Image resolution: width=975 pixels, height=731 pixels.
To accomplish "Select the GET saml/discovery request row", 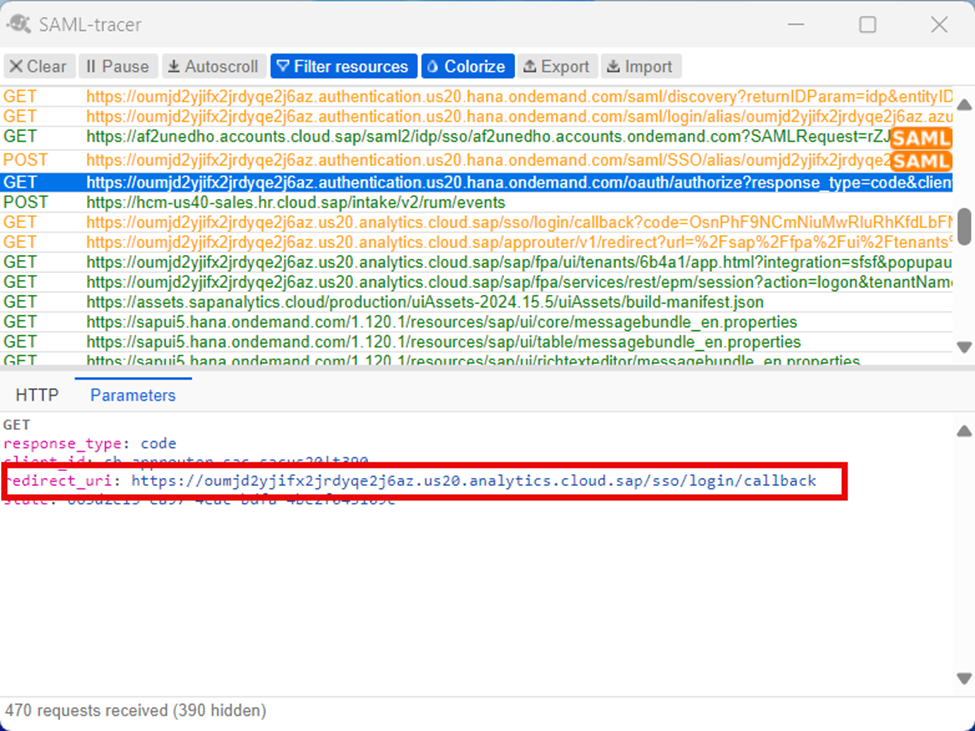I will point(476,96).
